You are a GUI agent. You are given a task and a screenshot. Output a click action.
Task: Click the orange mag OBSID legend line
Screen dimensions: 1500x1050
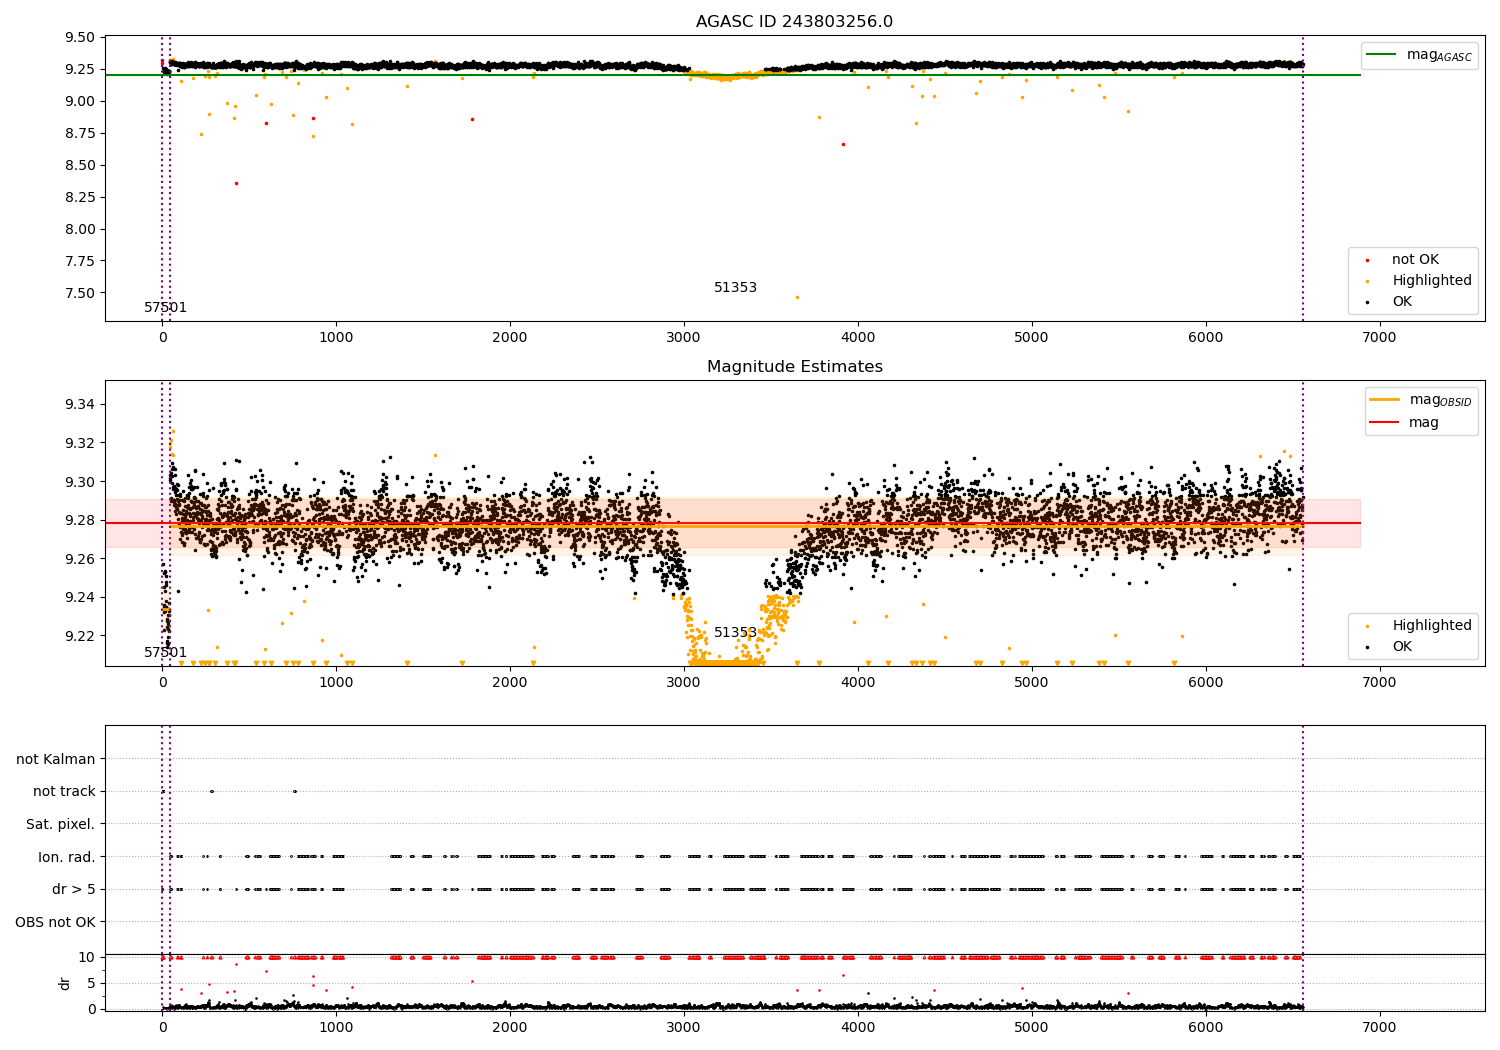[x=1384, y=400]
